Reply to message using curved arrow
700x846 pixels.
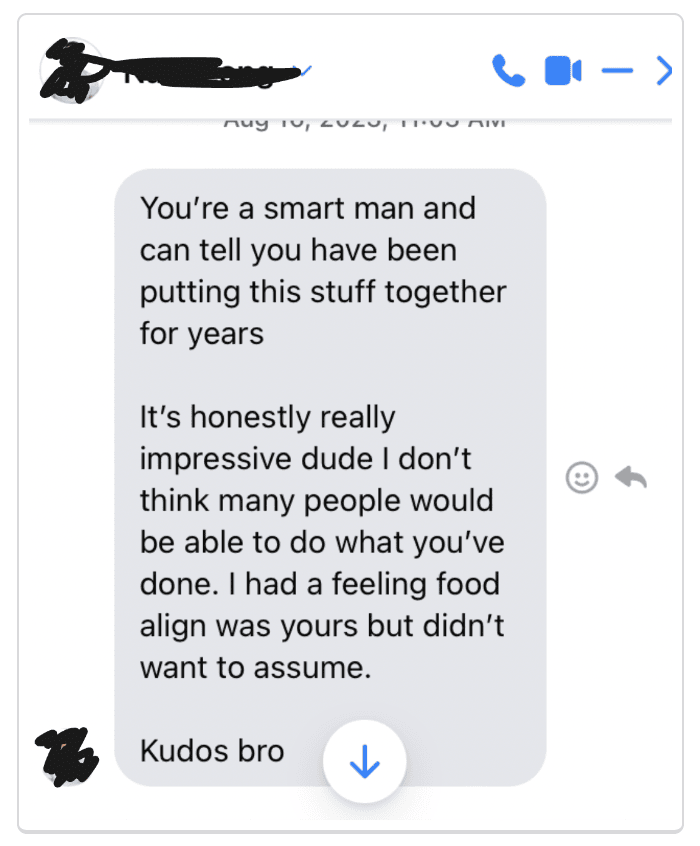(630, 477)
